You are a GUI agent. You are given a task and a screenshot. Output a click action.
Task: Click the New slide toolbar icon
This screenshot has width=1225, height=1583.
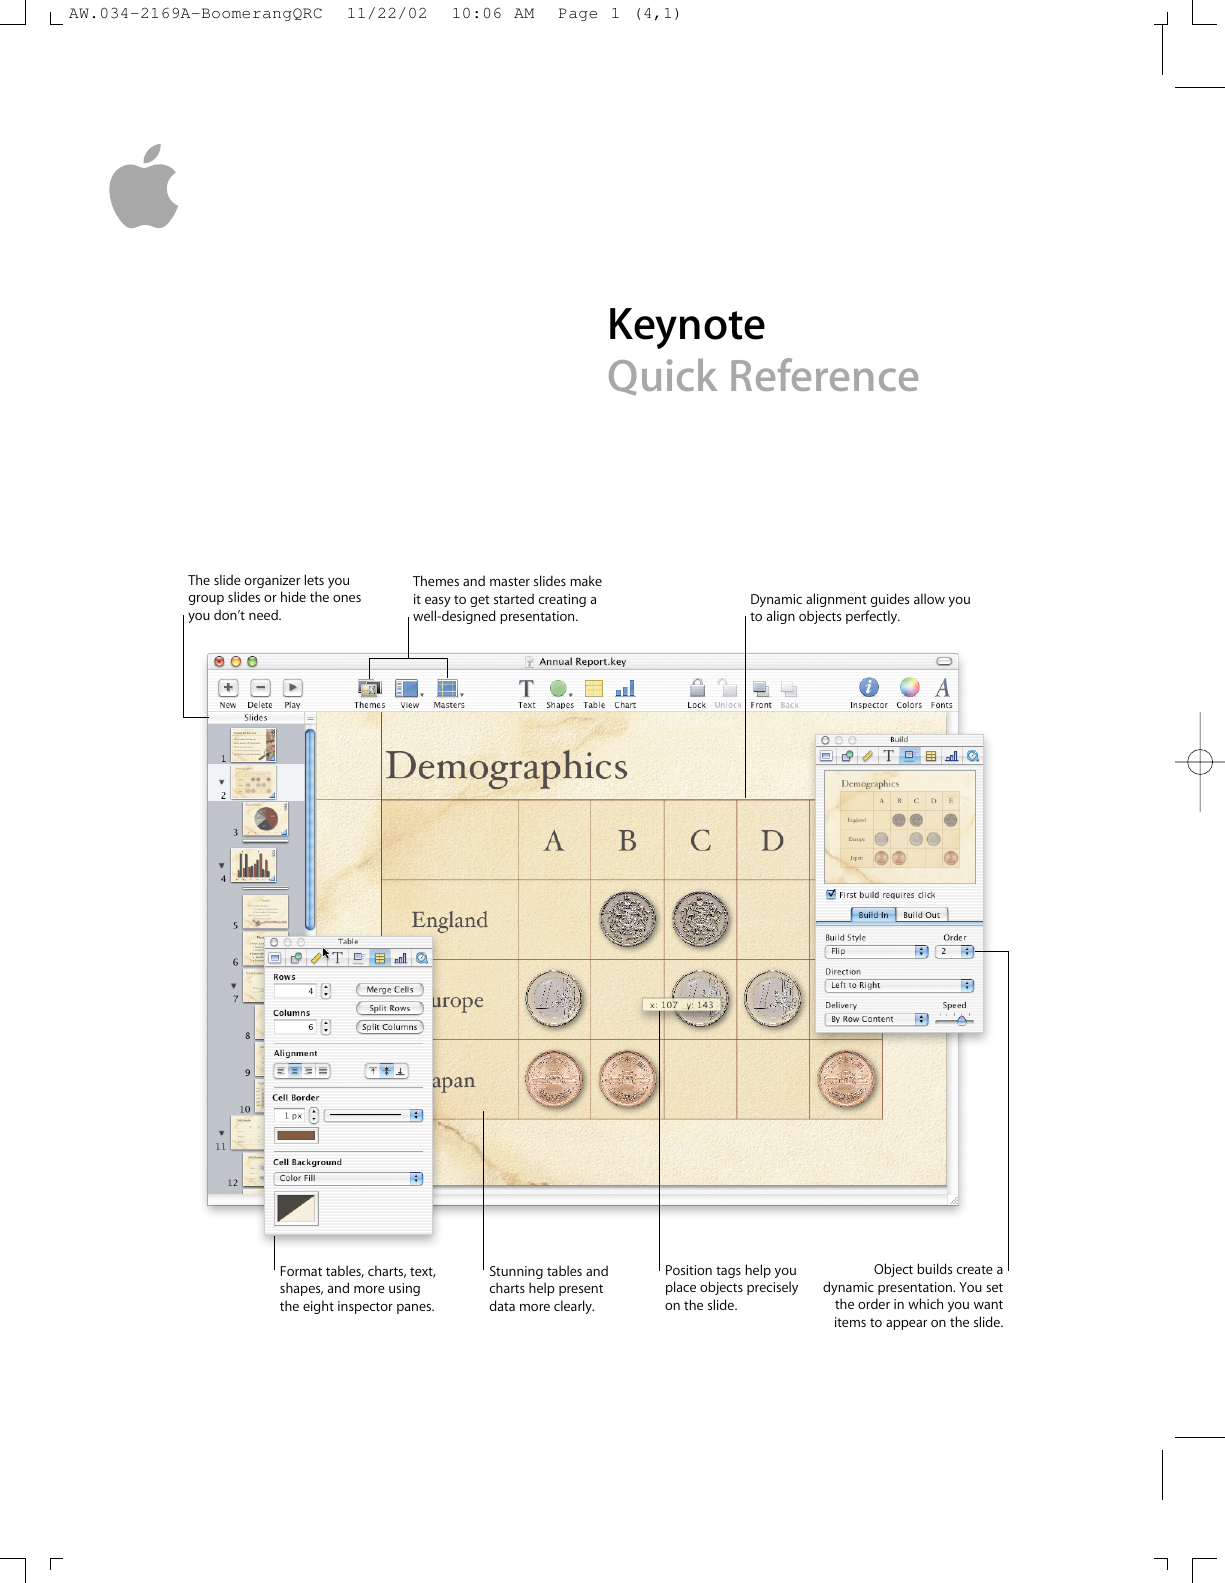[228, 688]
